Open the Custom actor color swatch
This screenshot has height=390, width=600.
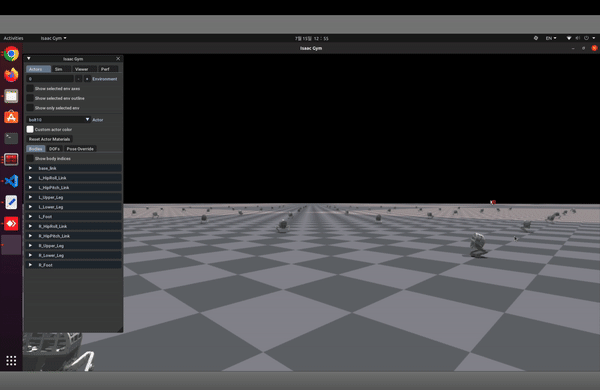[x=30, y=129]
